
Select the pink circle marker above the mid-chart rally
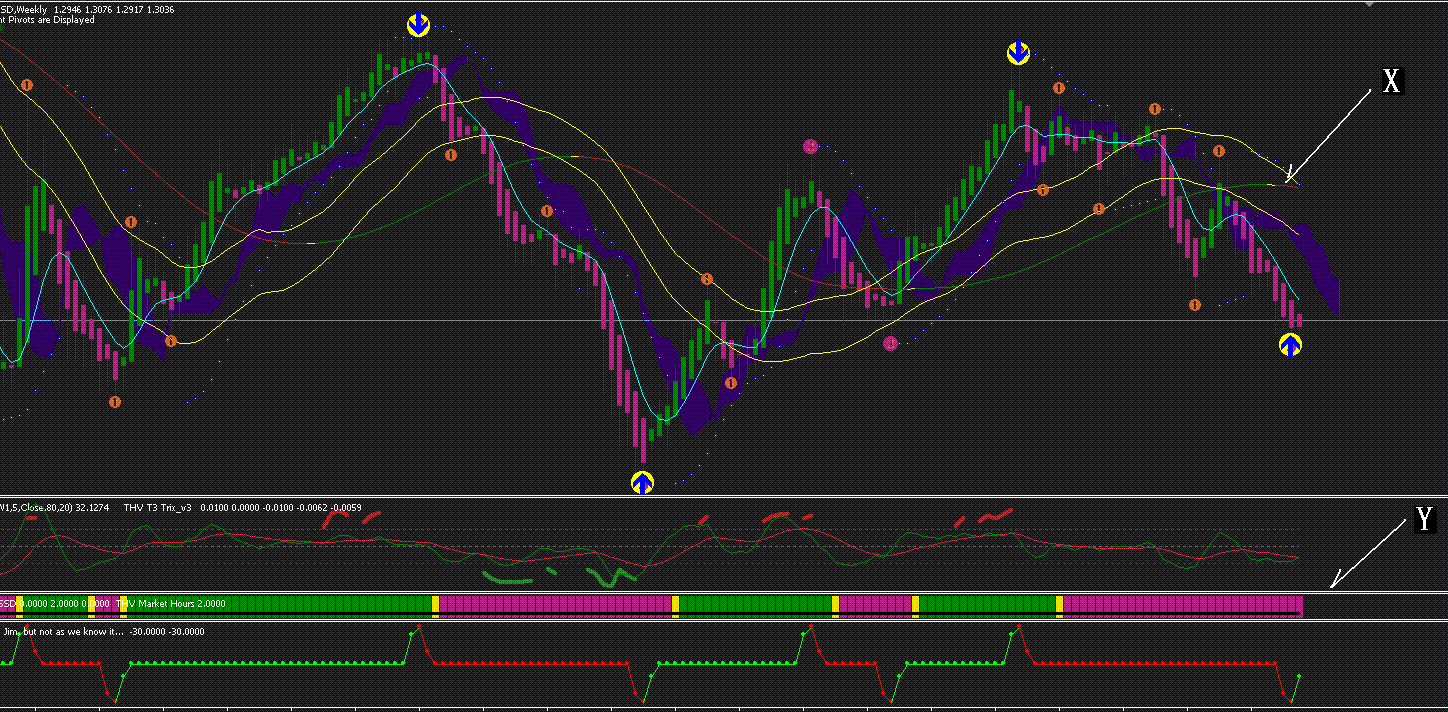click(x=810, y=147)
